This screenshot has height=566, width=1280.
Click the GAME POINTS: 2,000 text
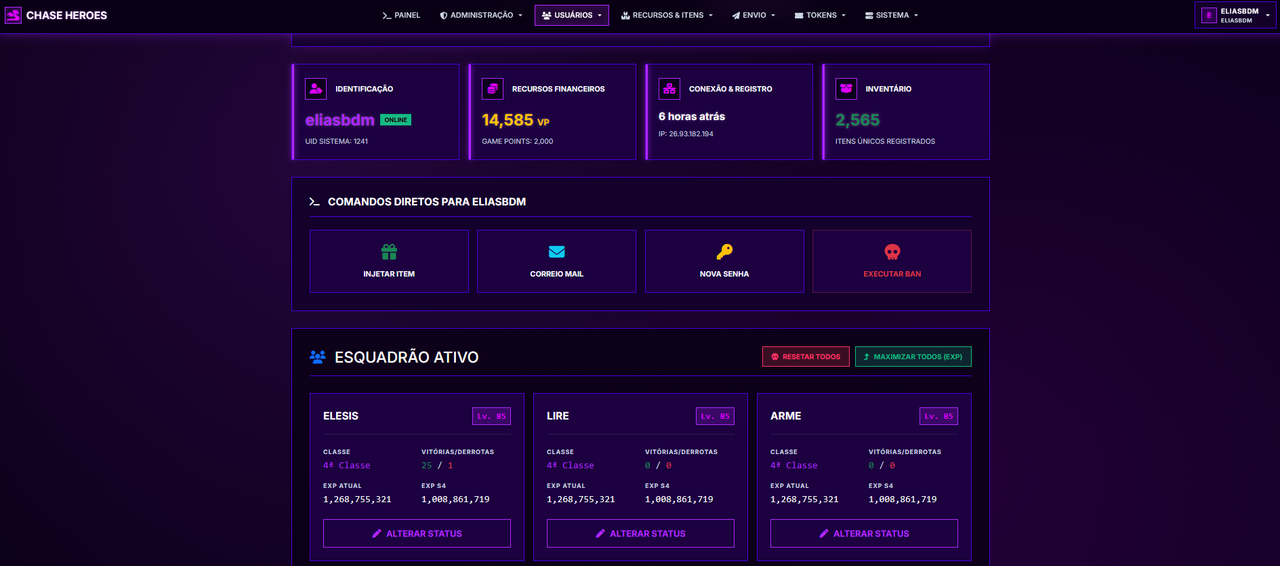[x=517, y=141]
